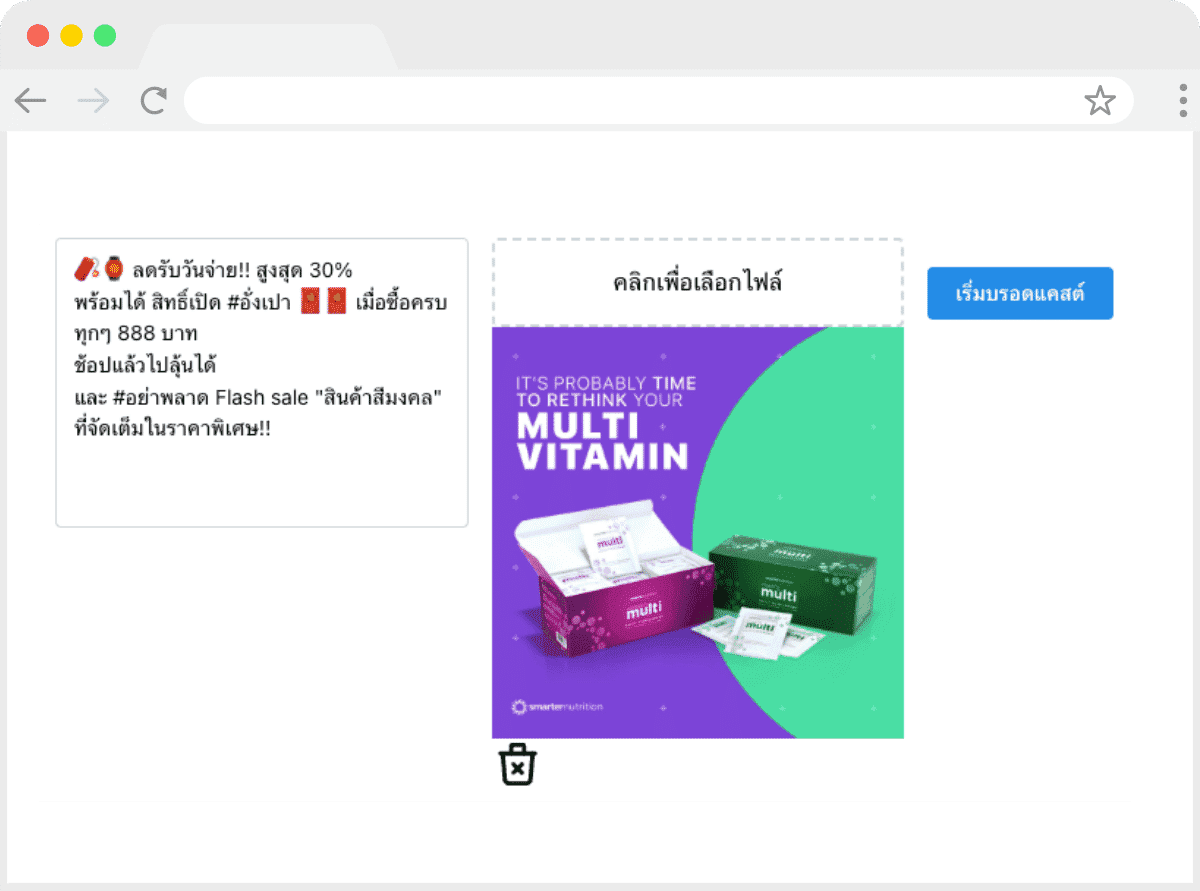This screenshot has width=1200, height=891.
Task: Delete the uploaded image with trash icon
Action: coord(518,765)
